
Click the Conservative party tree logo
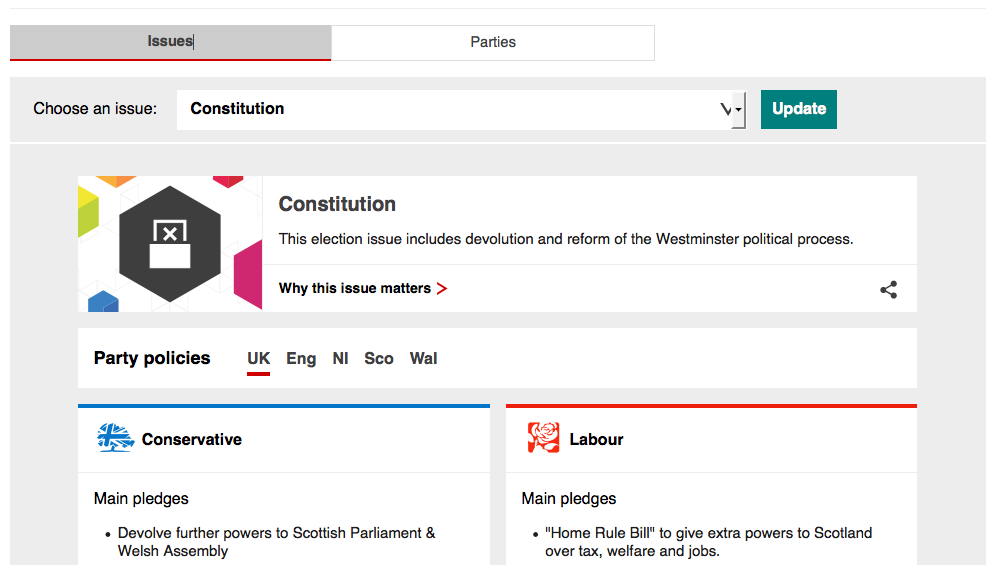[x=116, y=438]
